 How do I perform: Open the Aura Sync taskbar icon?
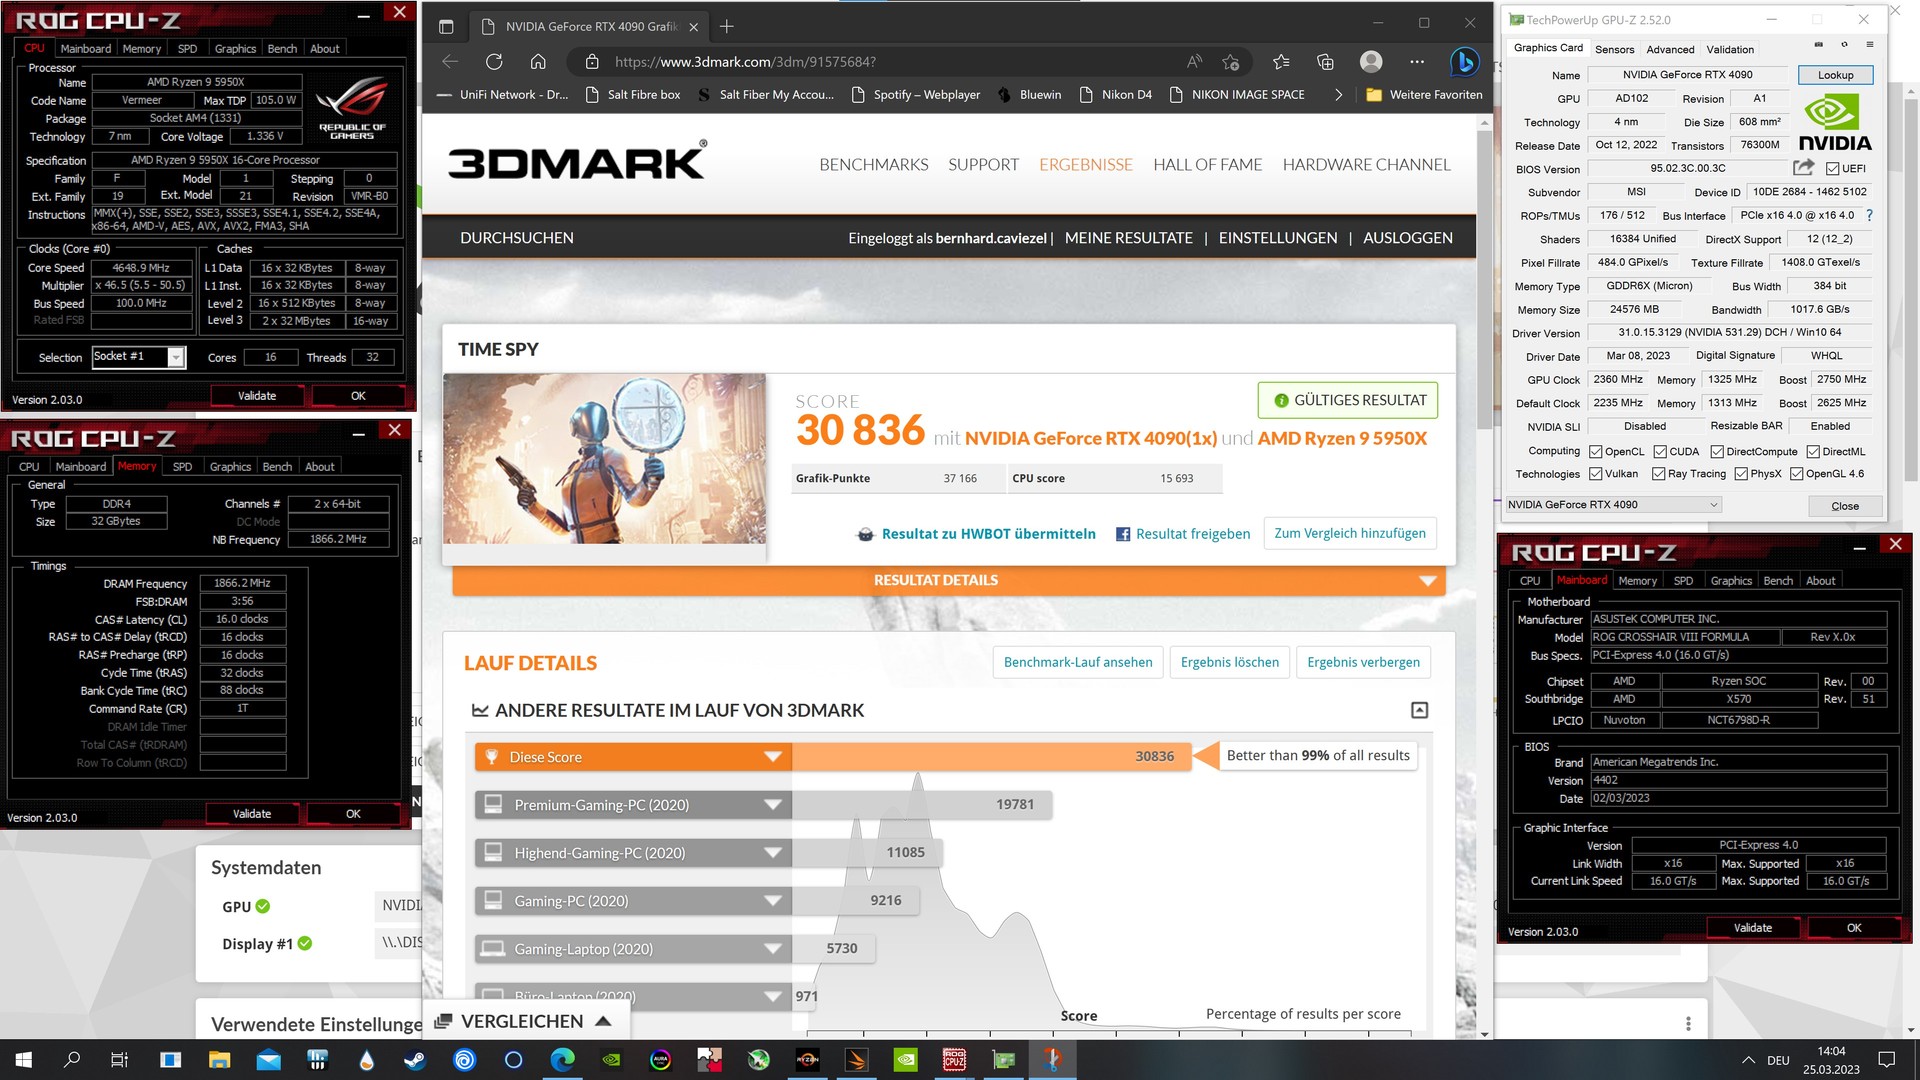660,1060
